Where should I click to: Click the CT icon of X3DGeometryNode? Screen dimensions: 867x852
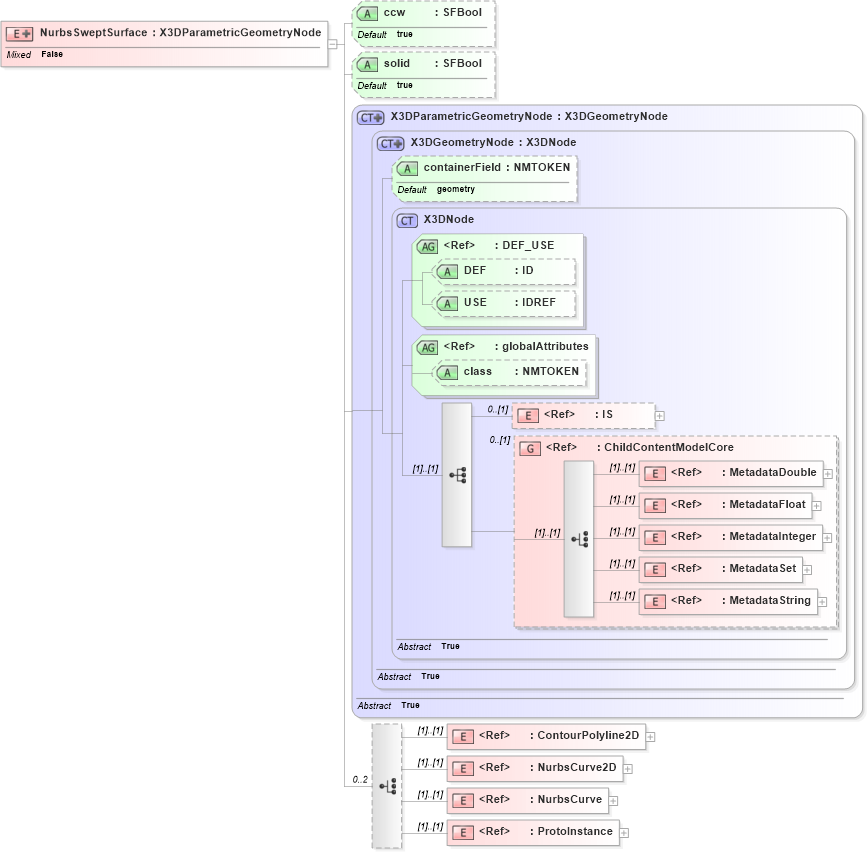[x=390, y=143]
